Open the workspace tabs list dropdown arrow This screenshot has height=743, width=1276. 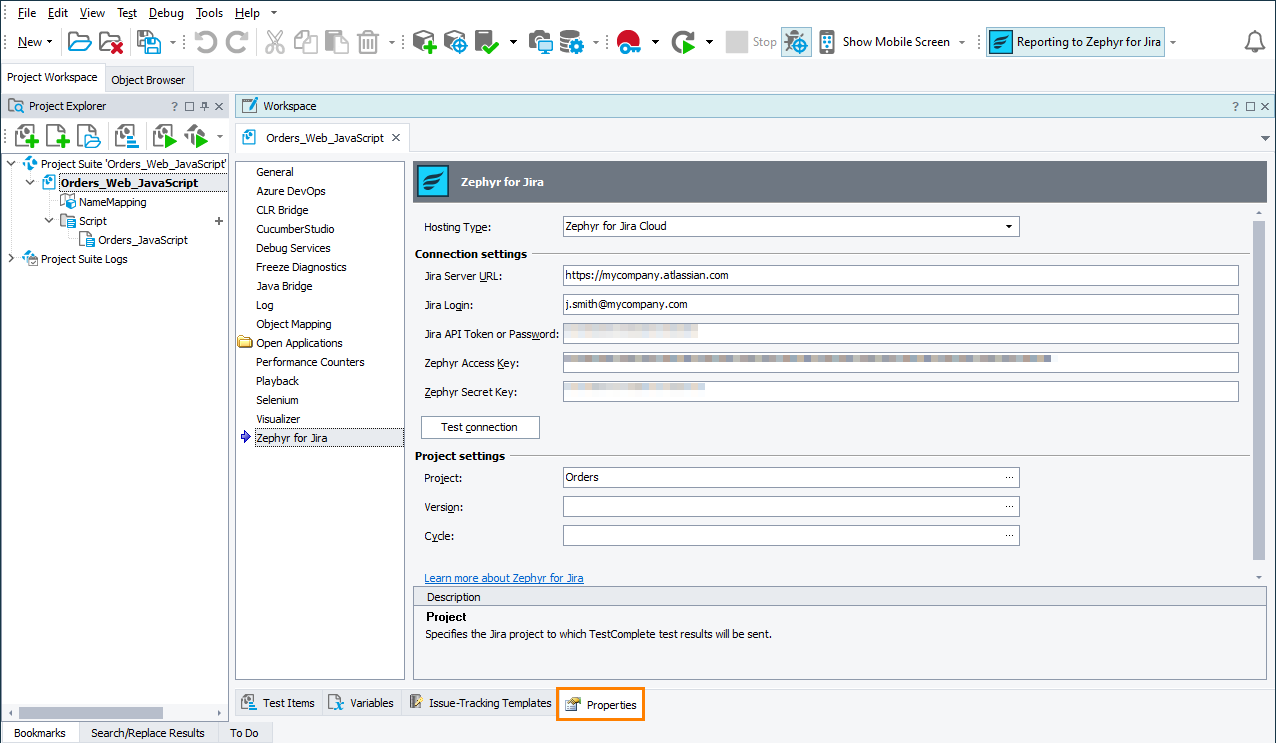1266,138
